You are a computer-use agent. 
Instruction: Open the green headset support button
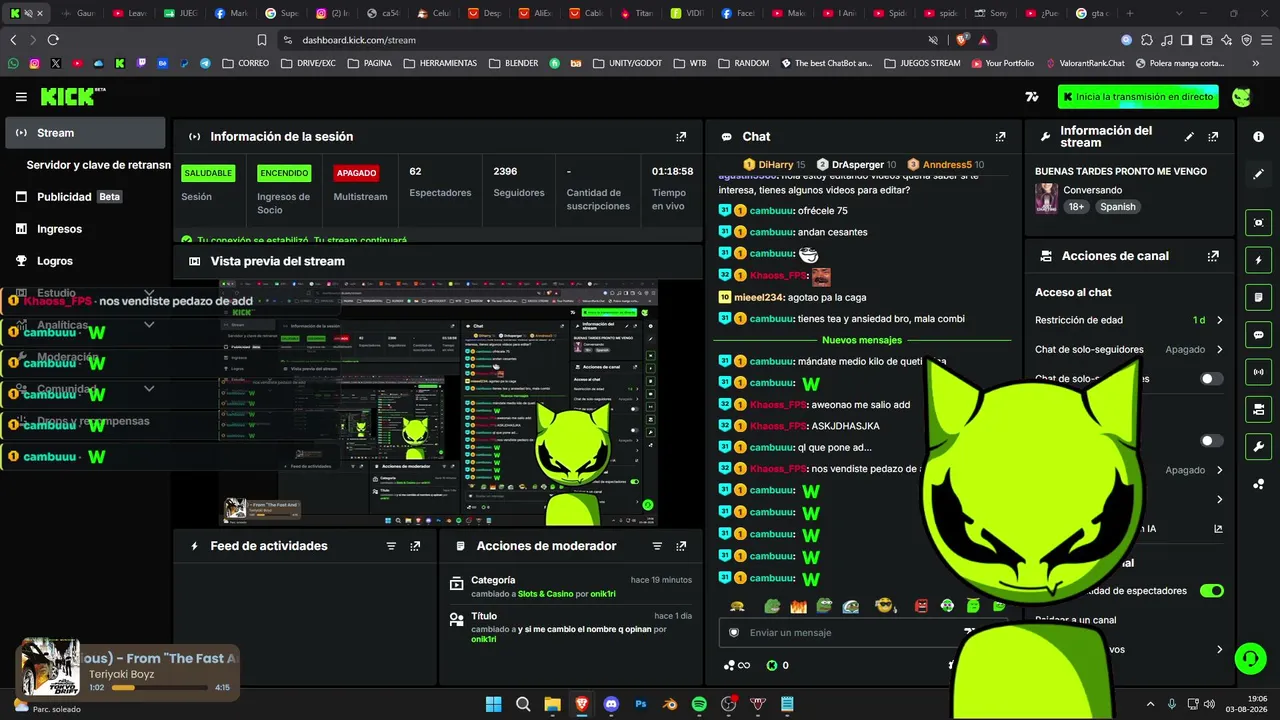[1250, 658]
